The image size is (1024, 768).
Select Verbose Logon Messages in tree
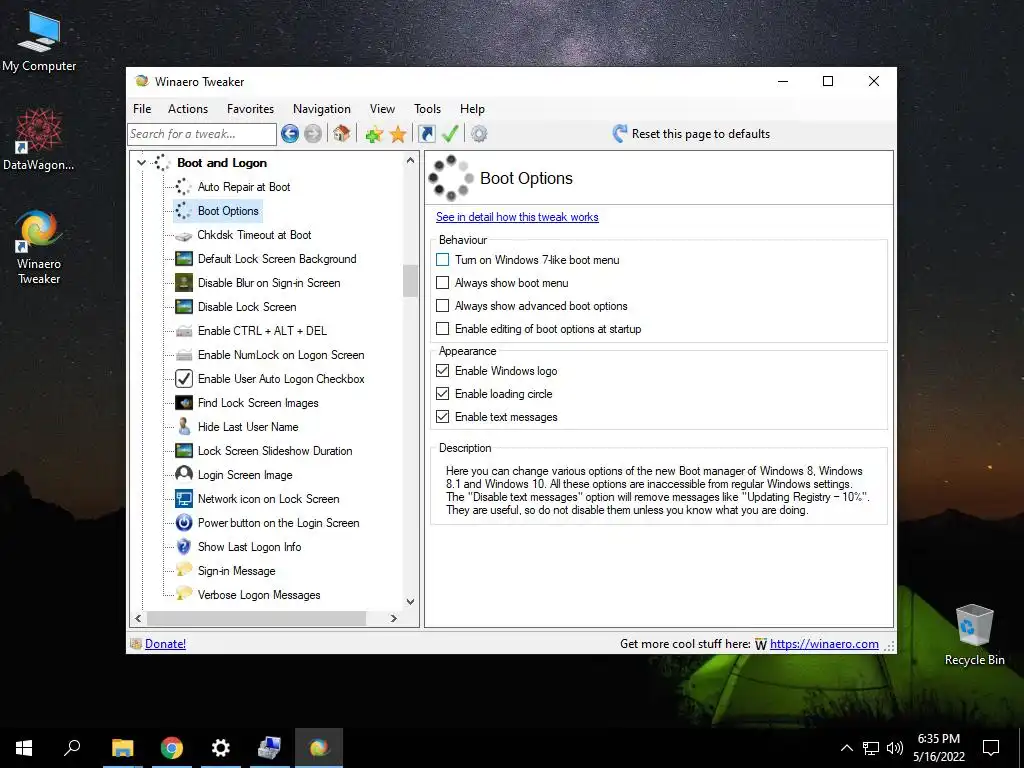tap(259, 595)
